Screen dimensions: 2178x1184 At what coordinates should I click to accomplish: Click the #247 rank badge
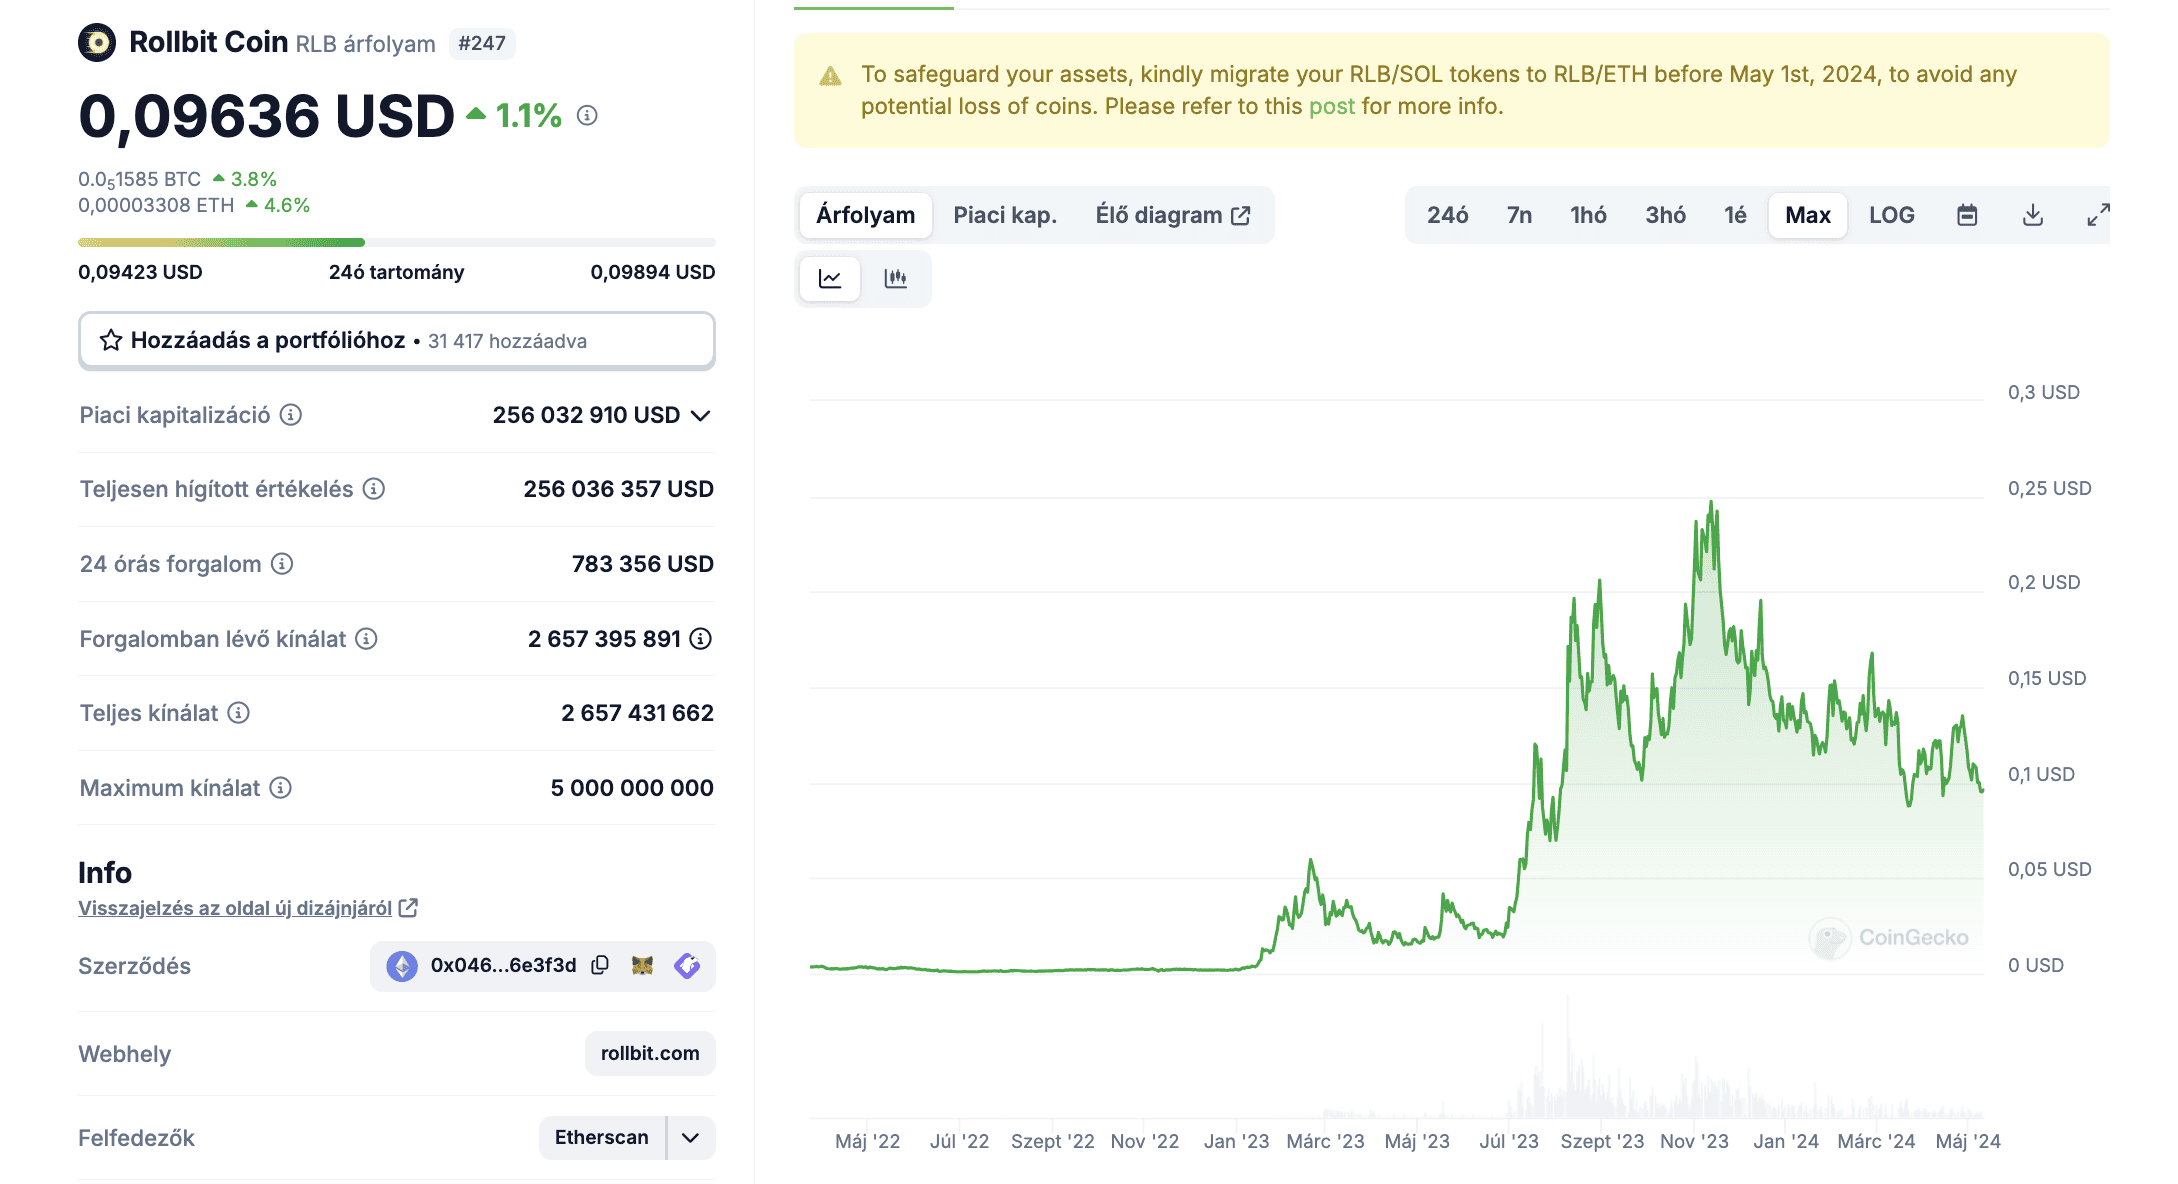tap(482, 43)
